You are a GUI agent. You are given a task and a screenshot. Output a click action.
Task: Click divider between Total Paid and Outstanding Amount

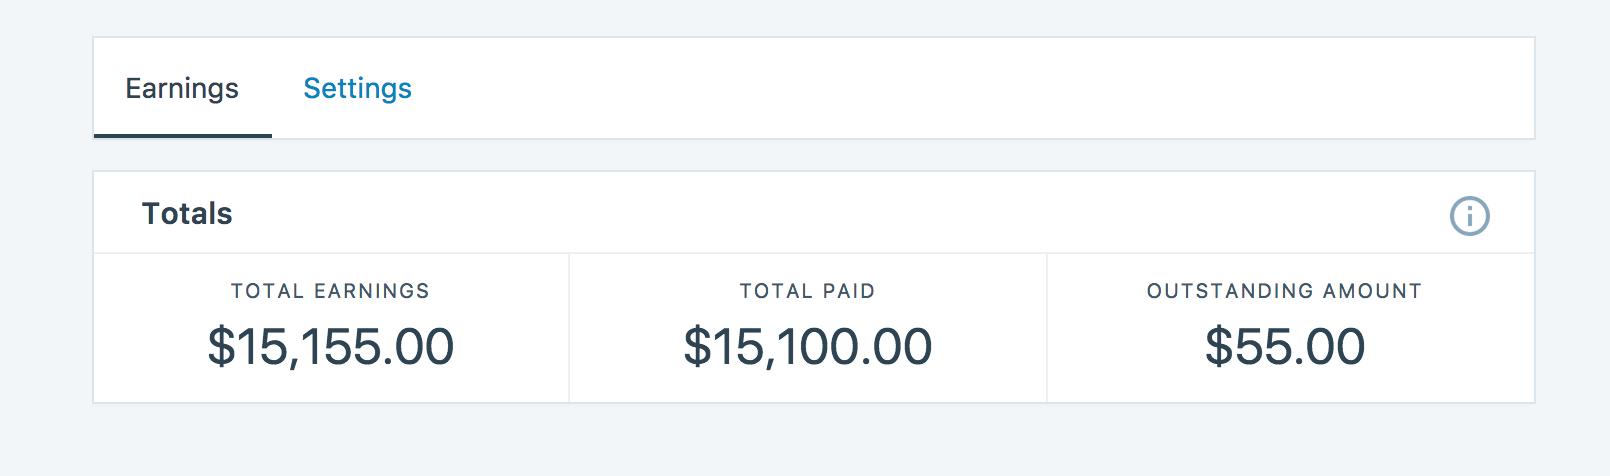(x=1047, y=328)
